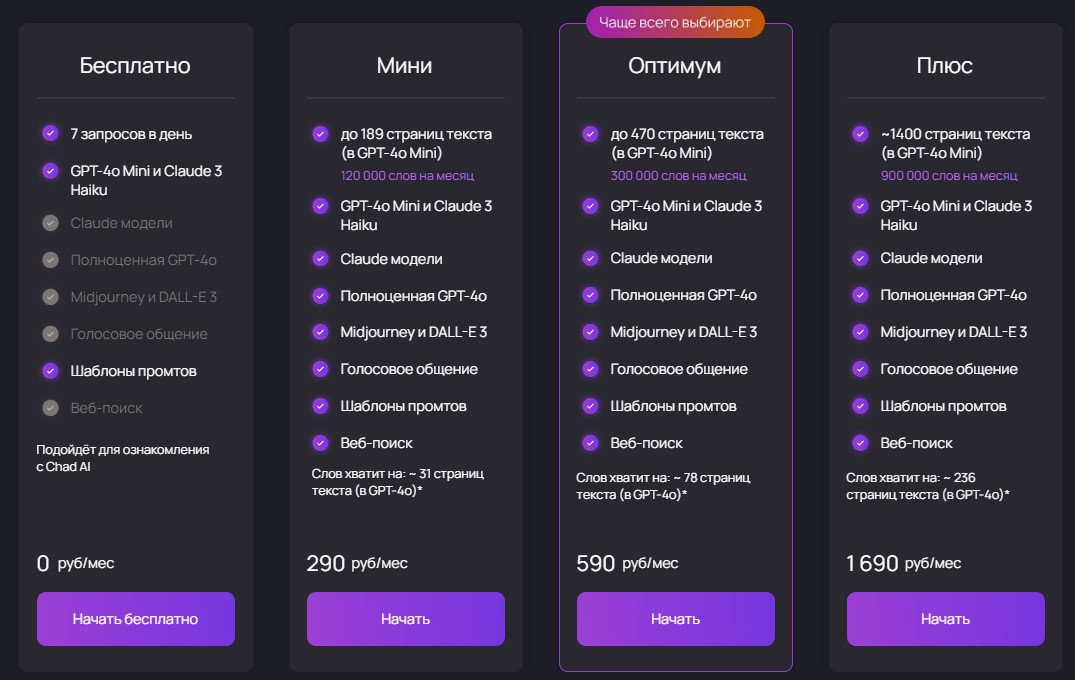Click the greyed checkmark beside Бесплатно "Веб-поиск"
The image size is (1075, 680).
point(50,408)
